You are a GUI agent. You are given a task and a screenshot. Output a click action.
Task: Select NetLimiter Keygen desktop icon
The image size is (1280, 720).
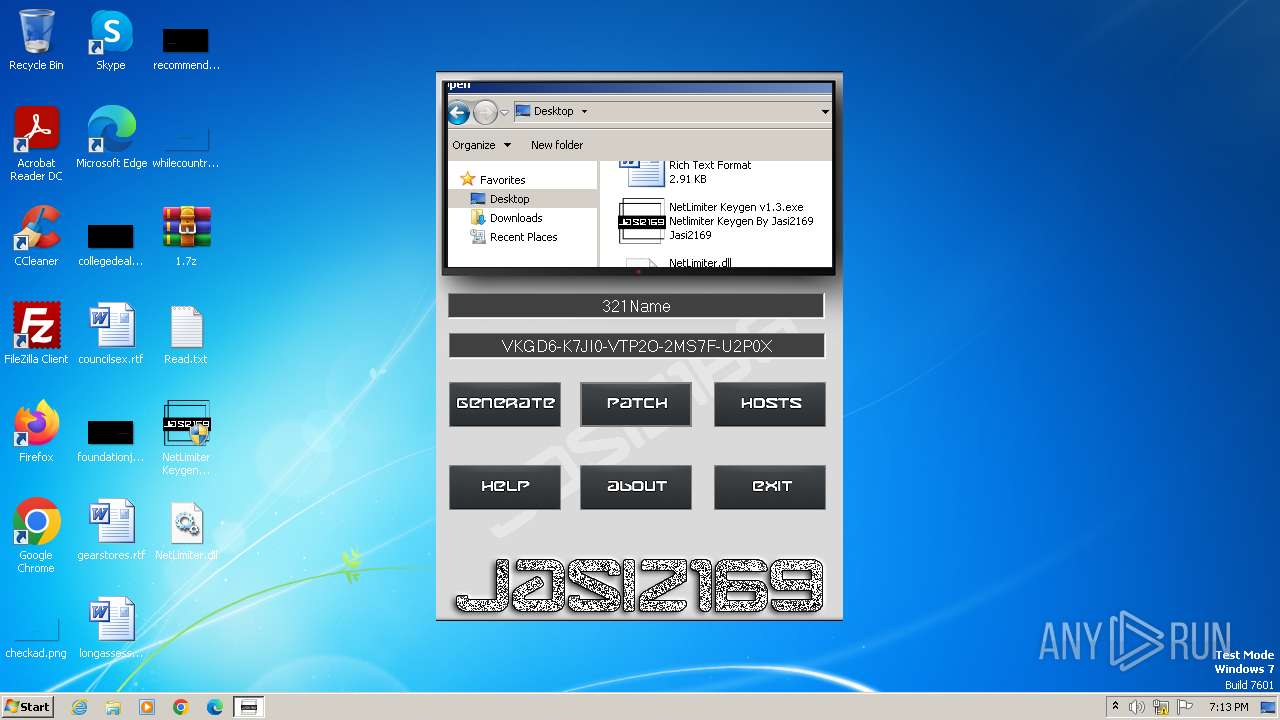point(186,437)
